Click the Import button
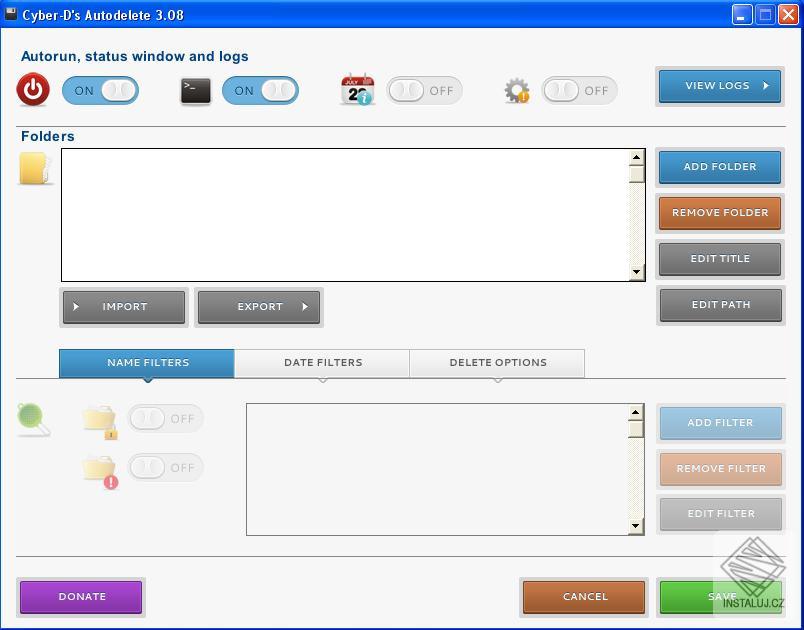Image resolution: width=804 pixels, height=630 pixels. (124, 307)
